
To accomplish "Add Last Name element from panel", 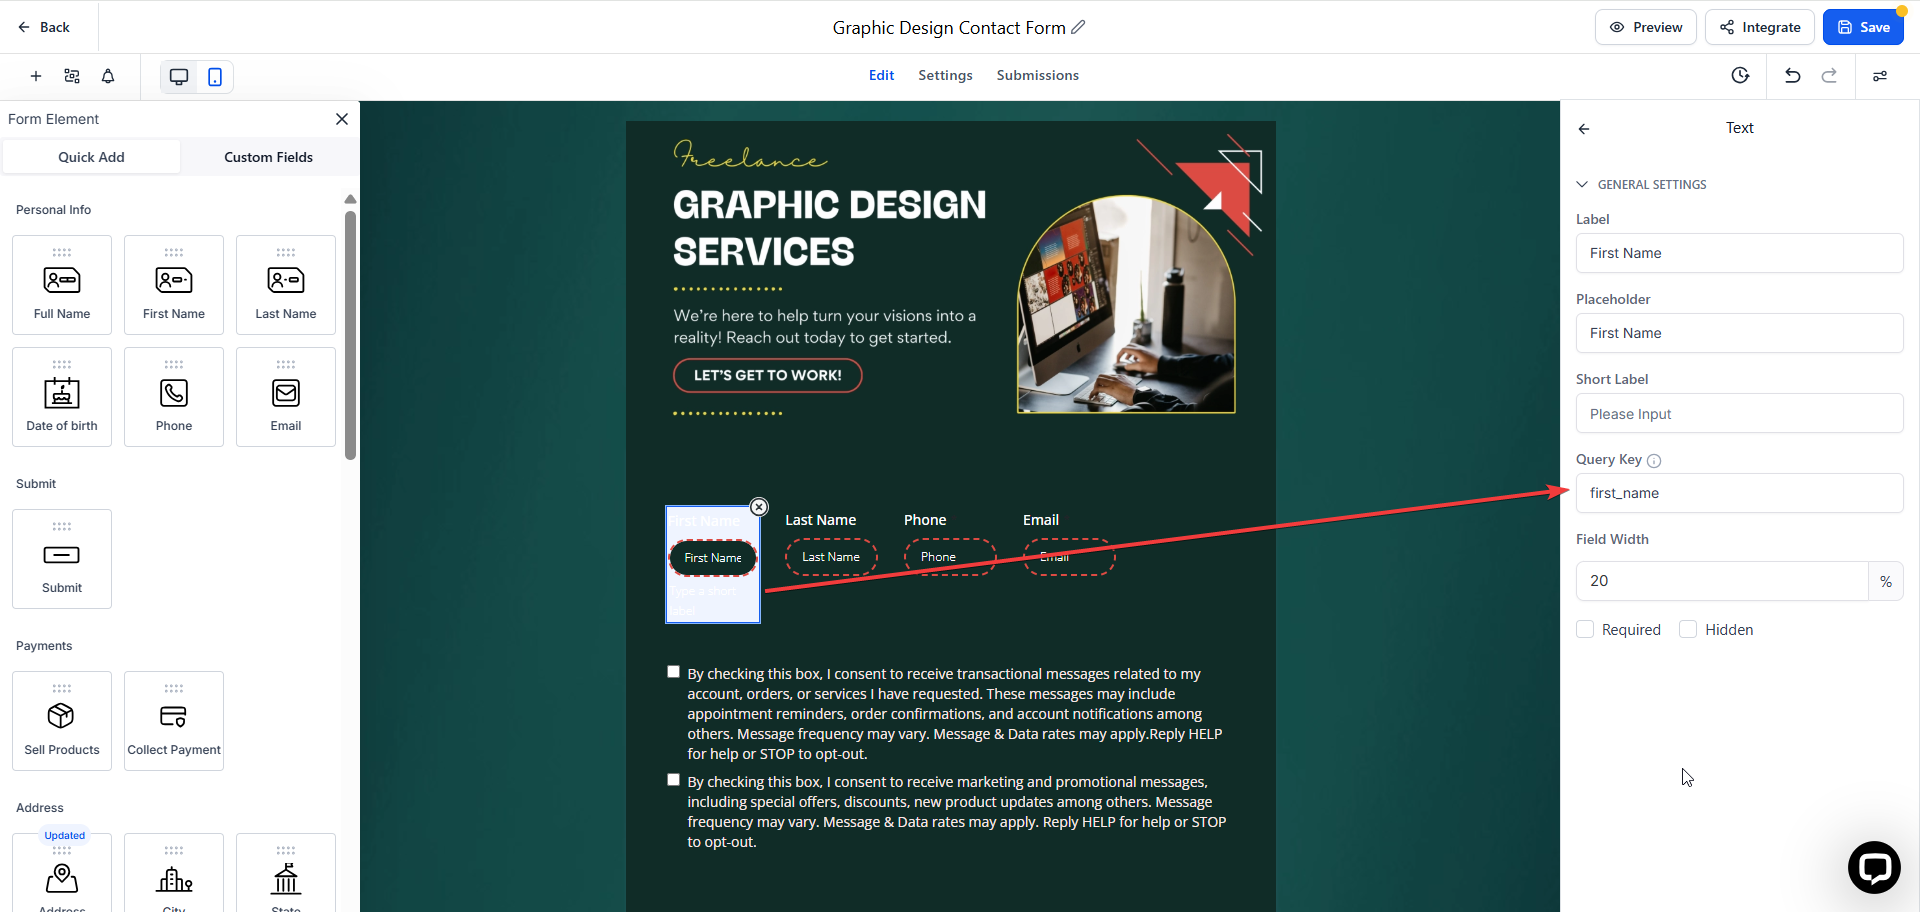I will [286, 285].
